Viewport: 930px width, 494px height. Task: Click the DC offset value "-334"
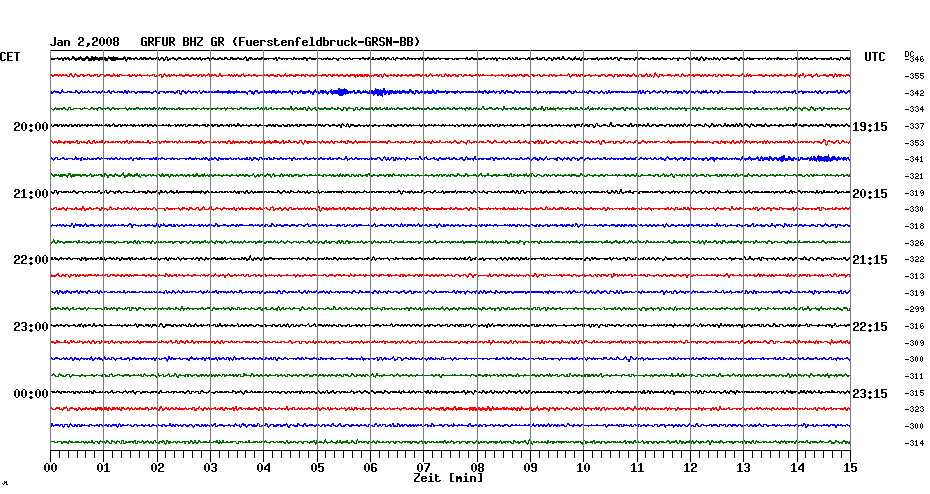pyautogui.click(x=915, y=110)
